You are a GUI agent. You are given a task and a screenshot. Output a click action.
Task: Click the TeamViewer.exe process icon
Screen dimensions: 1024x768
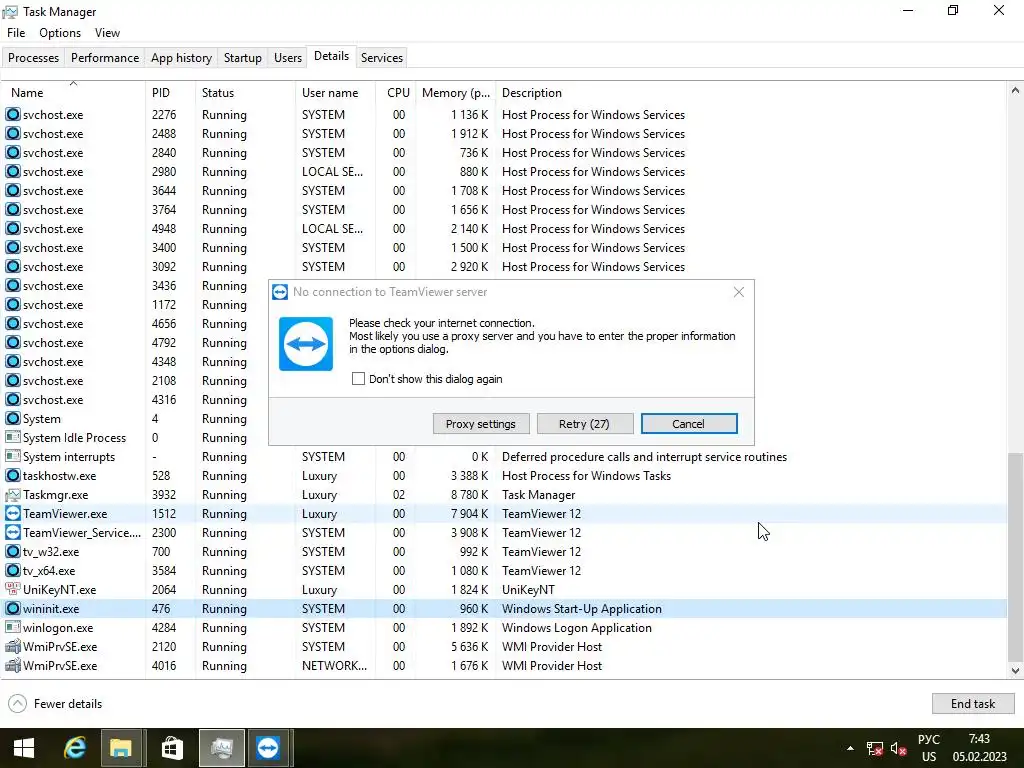(x=12, y=513)
